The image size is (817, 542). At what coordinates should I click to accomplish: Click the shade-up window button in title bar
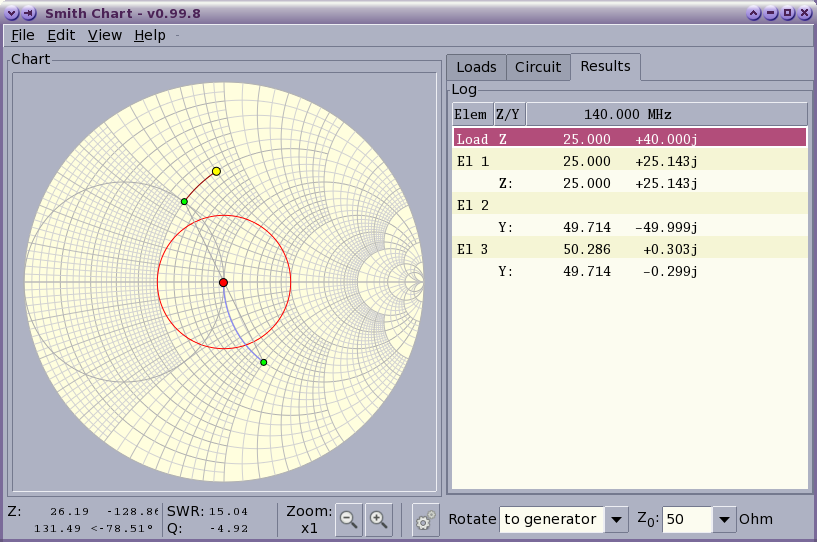coord(753,13)
